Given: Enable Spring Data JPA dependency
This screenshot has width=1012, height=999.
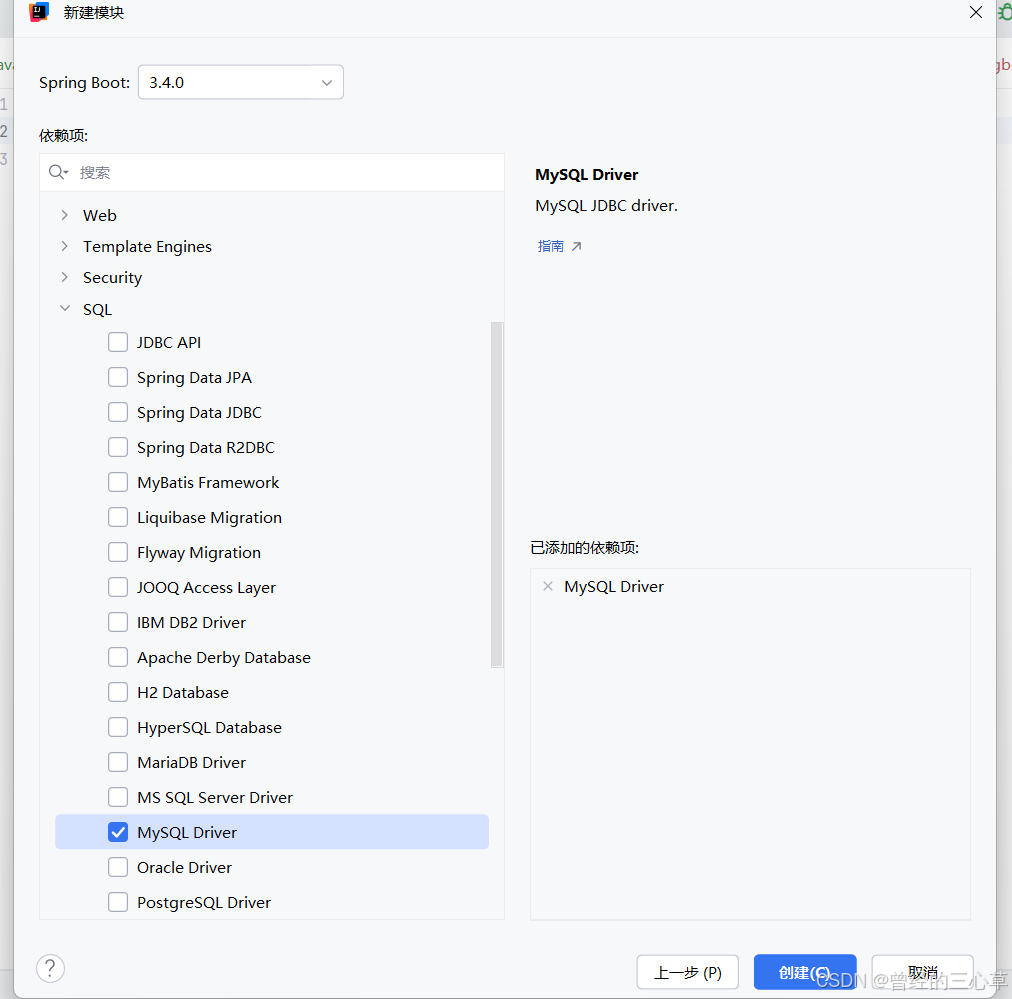Looking at the screenshot, I should click(118, 377).
